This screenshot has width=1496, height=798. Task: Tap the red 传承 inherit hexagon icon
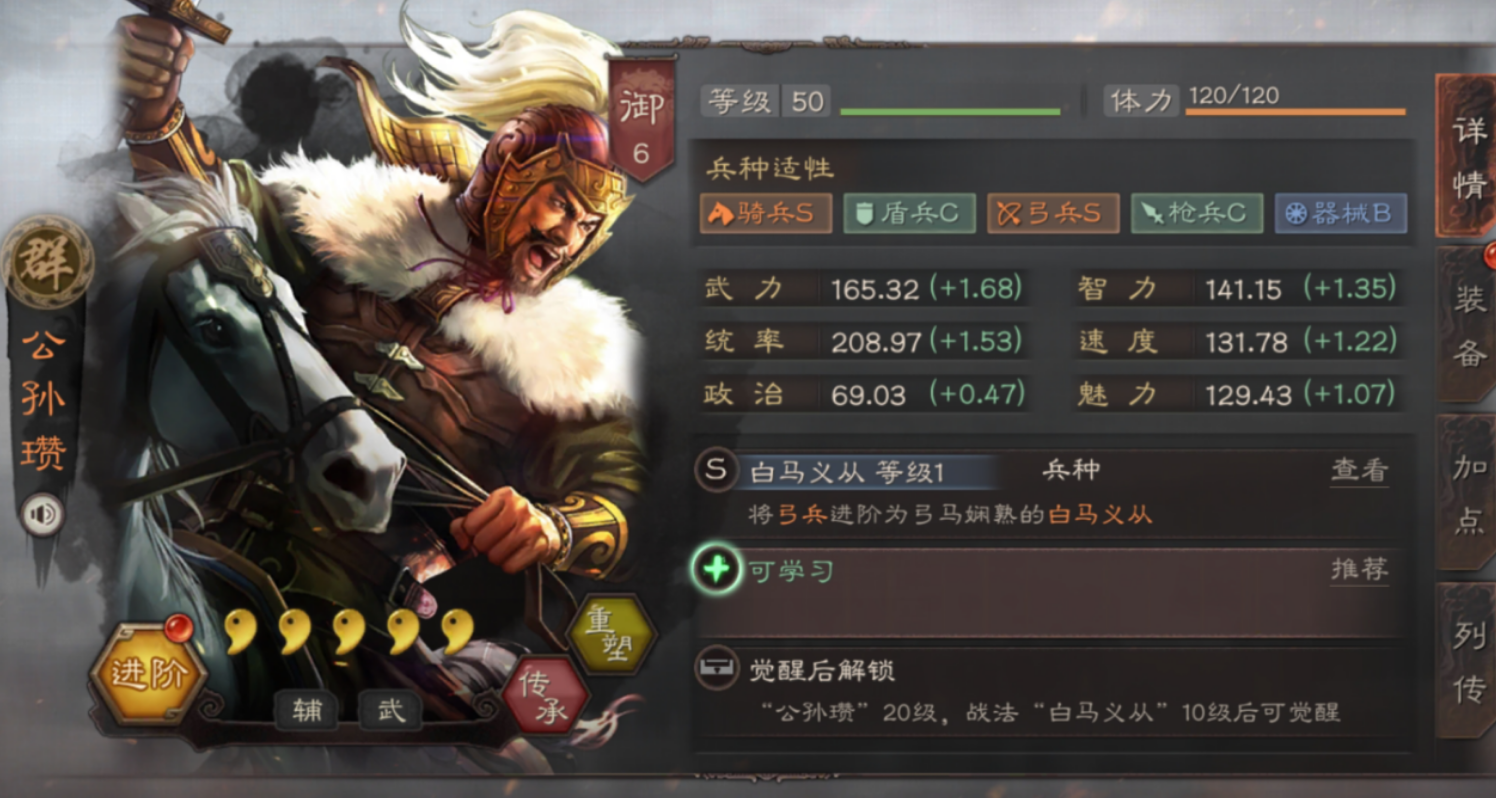click(545, 694)
